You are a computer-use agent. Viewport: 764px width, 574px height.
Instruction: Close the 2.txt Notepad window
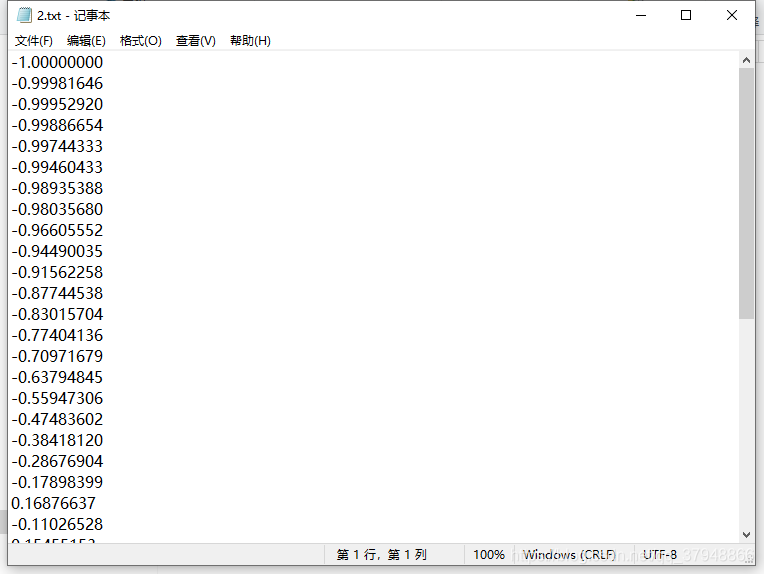[732, 16]
